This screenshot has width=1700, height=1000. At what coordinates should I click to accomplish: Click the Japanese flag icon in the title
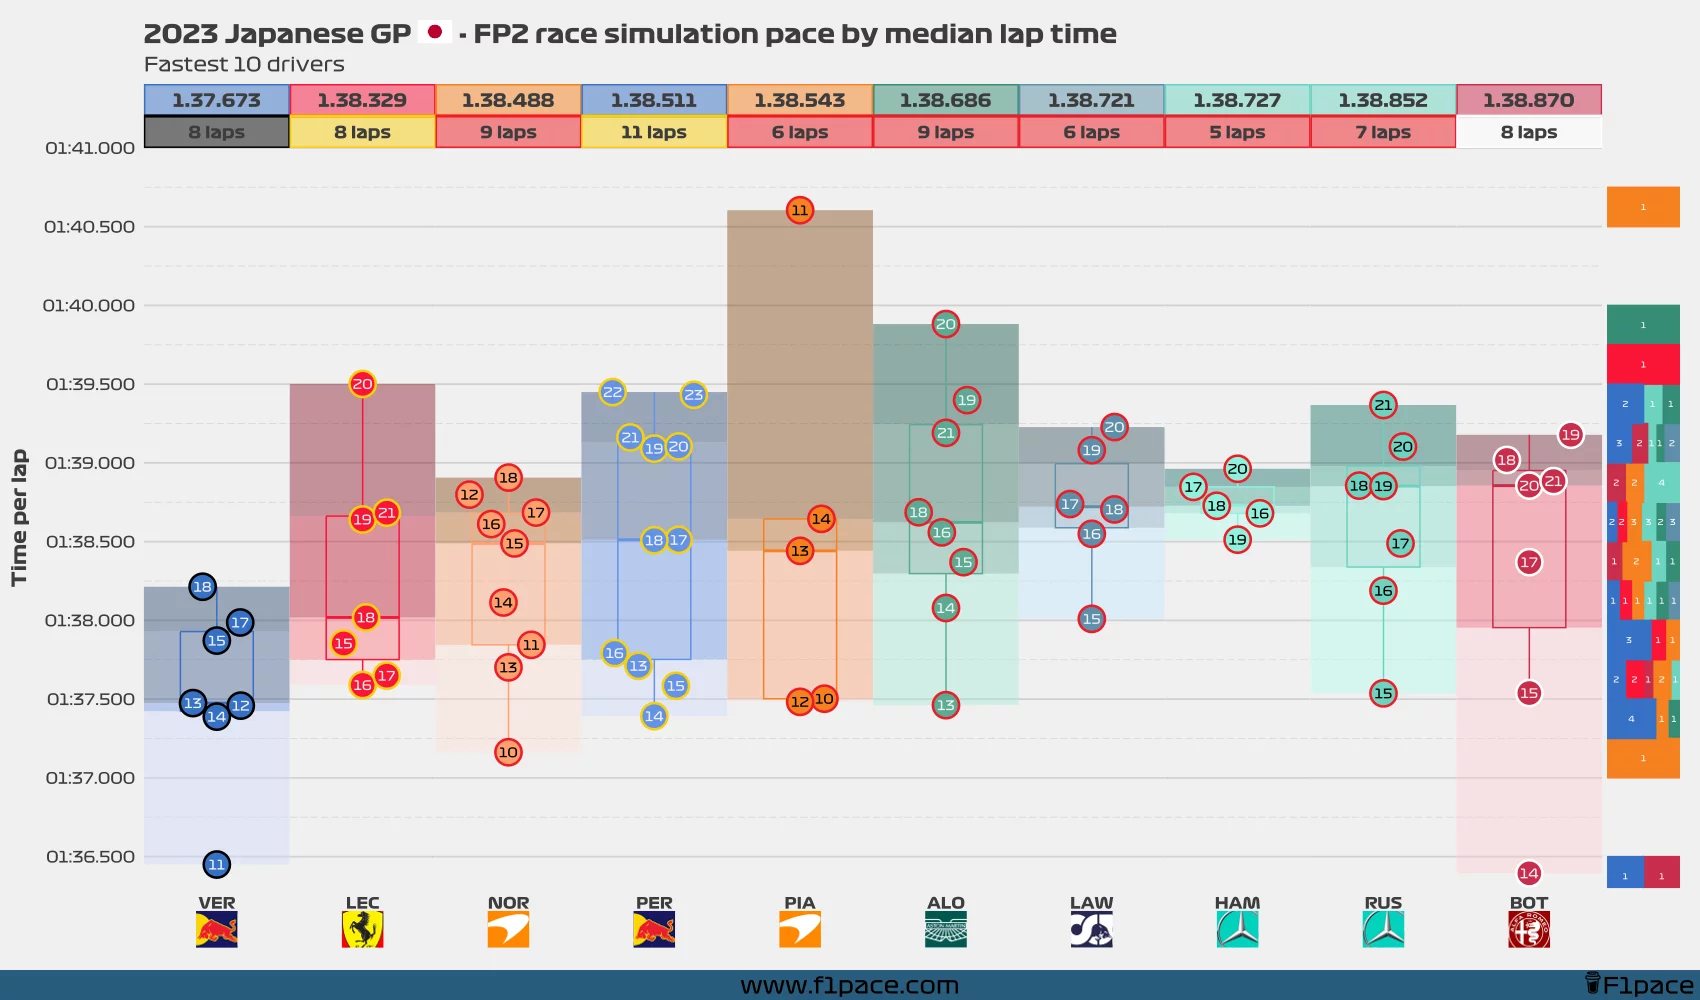point(434,31)
